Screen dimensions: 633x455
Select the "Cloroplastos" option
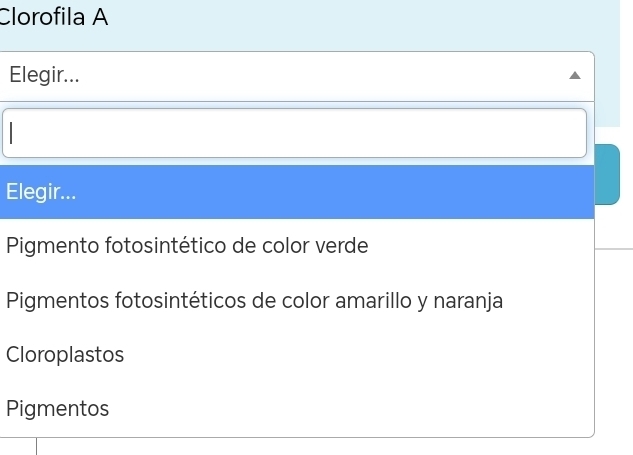tap(65, 354)
